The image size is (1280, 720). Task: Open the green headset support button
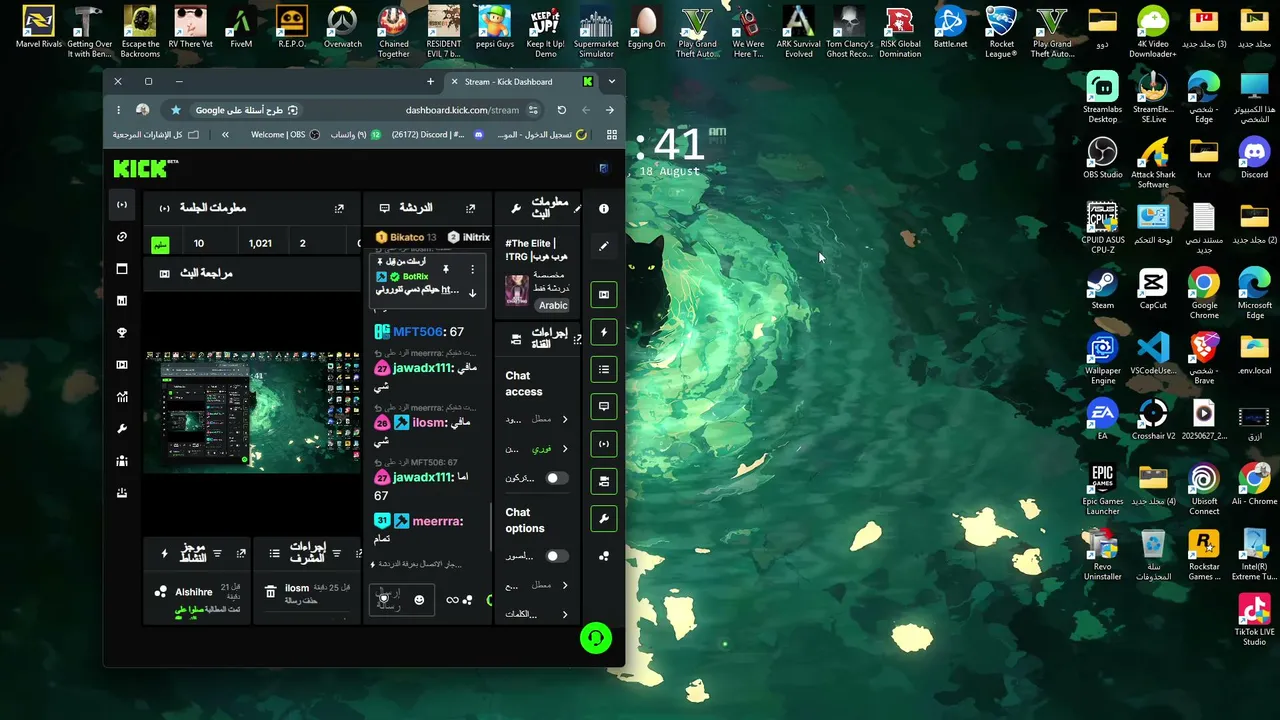pos(596,638)
